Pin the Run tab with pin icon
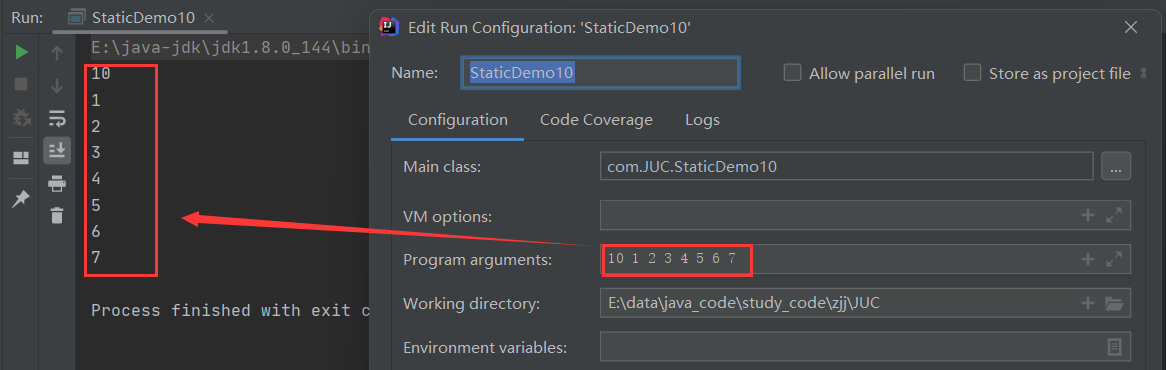The height and width of the screenshot is (370, 1166). tap(22, 198)
